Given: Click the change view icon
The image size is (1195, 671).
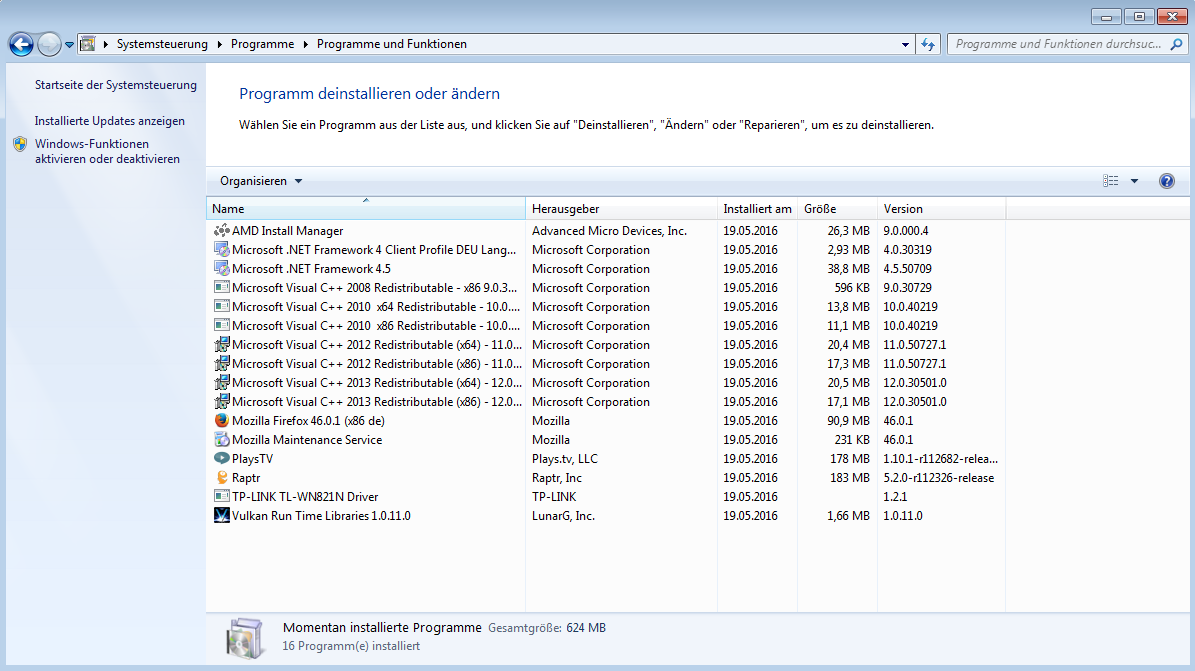Looking at the screenshot, I should click(x=1111, y=181).
